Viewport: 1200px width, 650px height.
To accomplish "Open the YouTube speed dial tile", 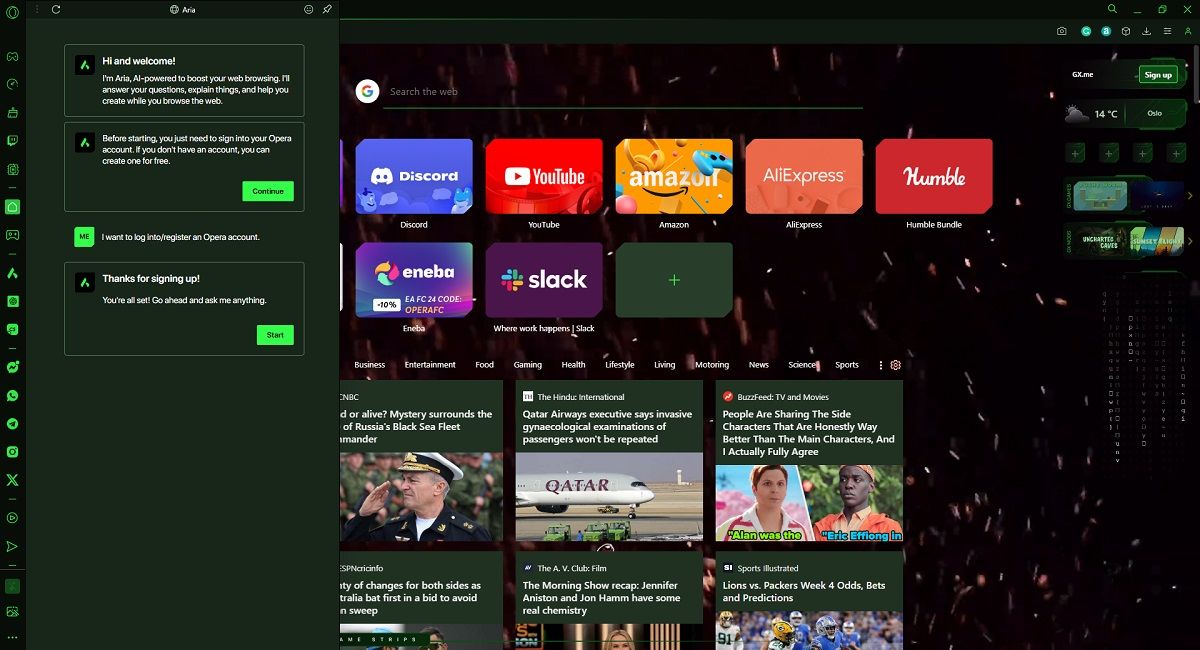I will click(x=544, y=177).
